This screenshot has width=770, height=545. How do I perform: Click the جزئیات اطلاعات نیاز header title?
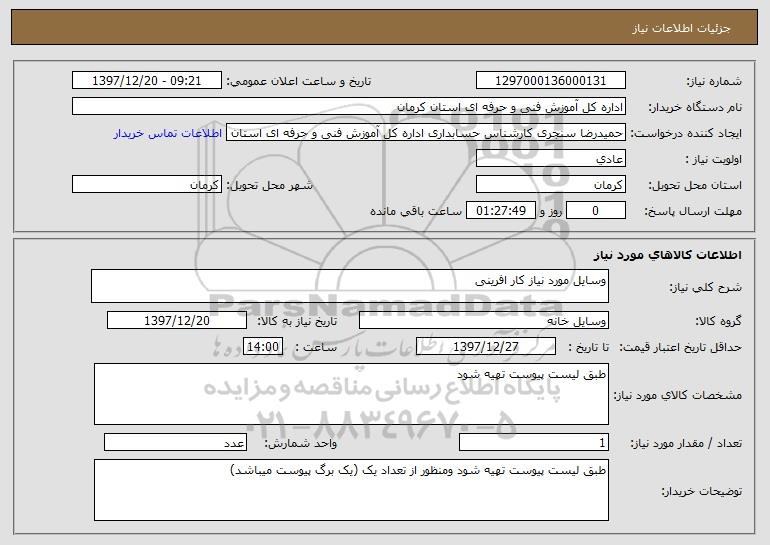tap(681, 28)
